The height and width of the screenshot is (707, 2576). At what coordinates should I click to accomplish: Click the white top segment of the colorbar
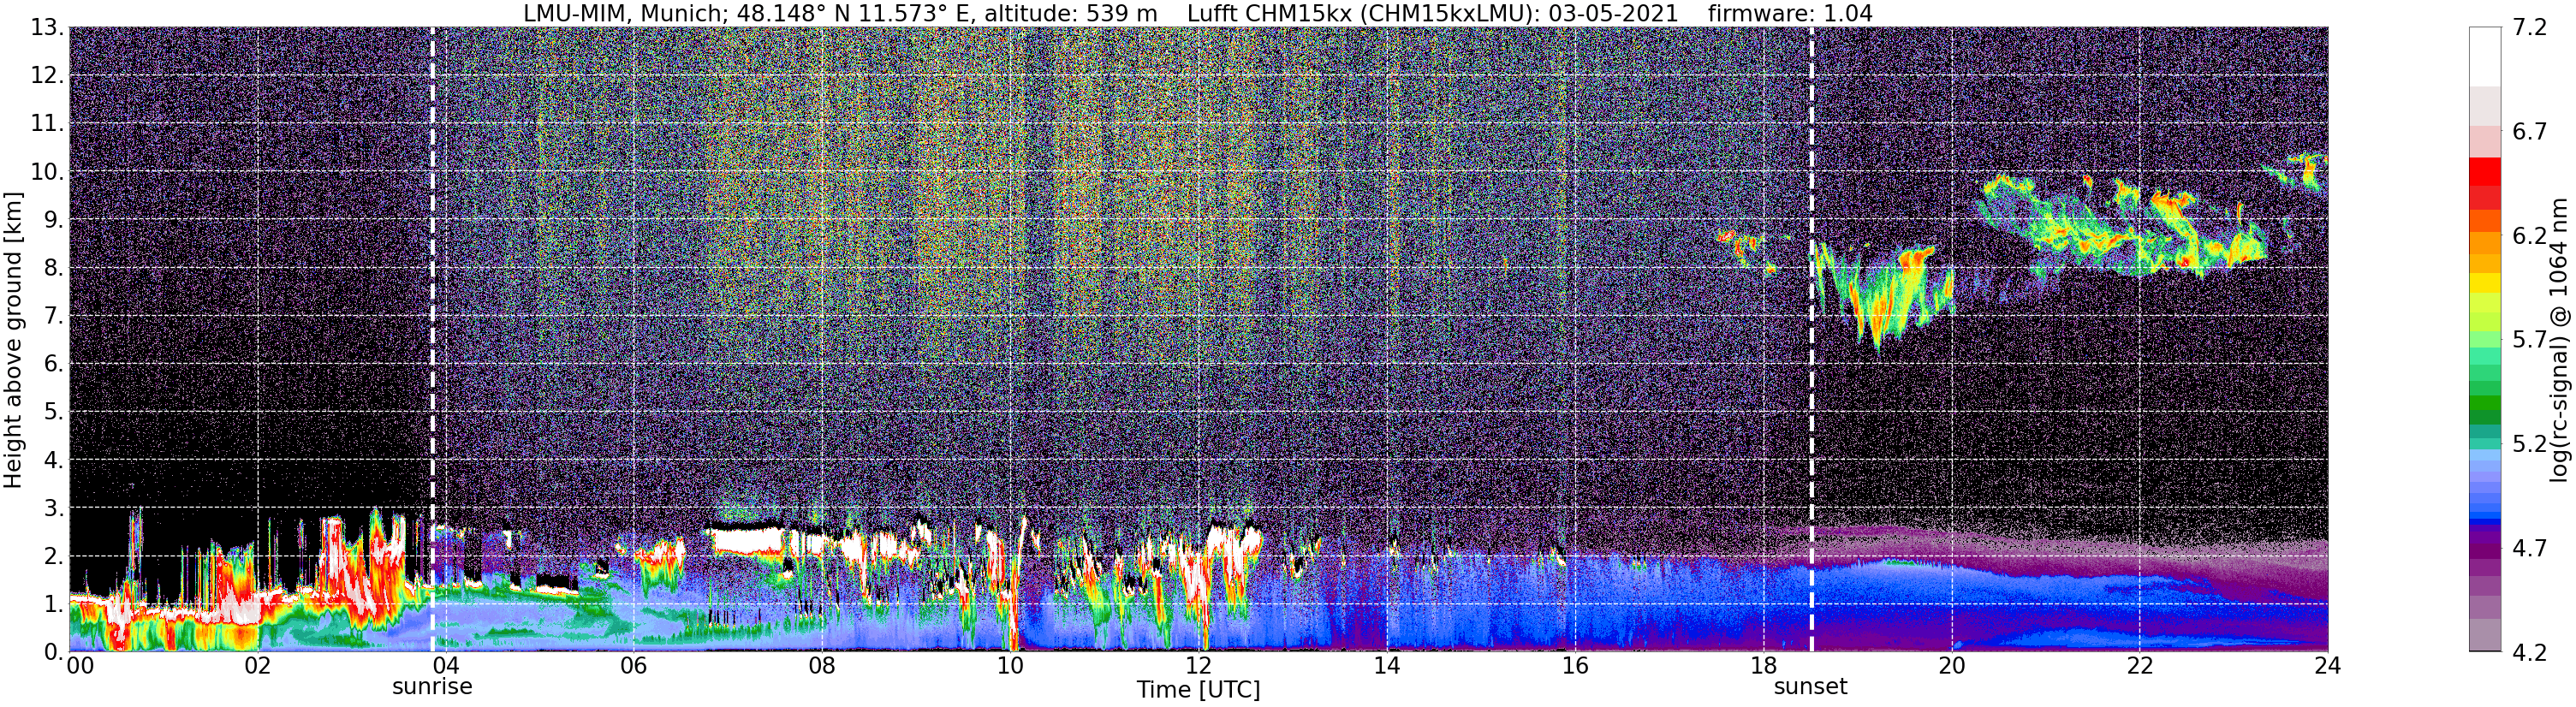point(2484,57)
